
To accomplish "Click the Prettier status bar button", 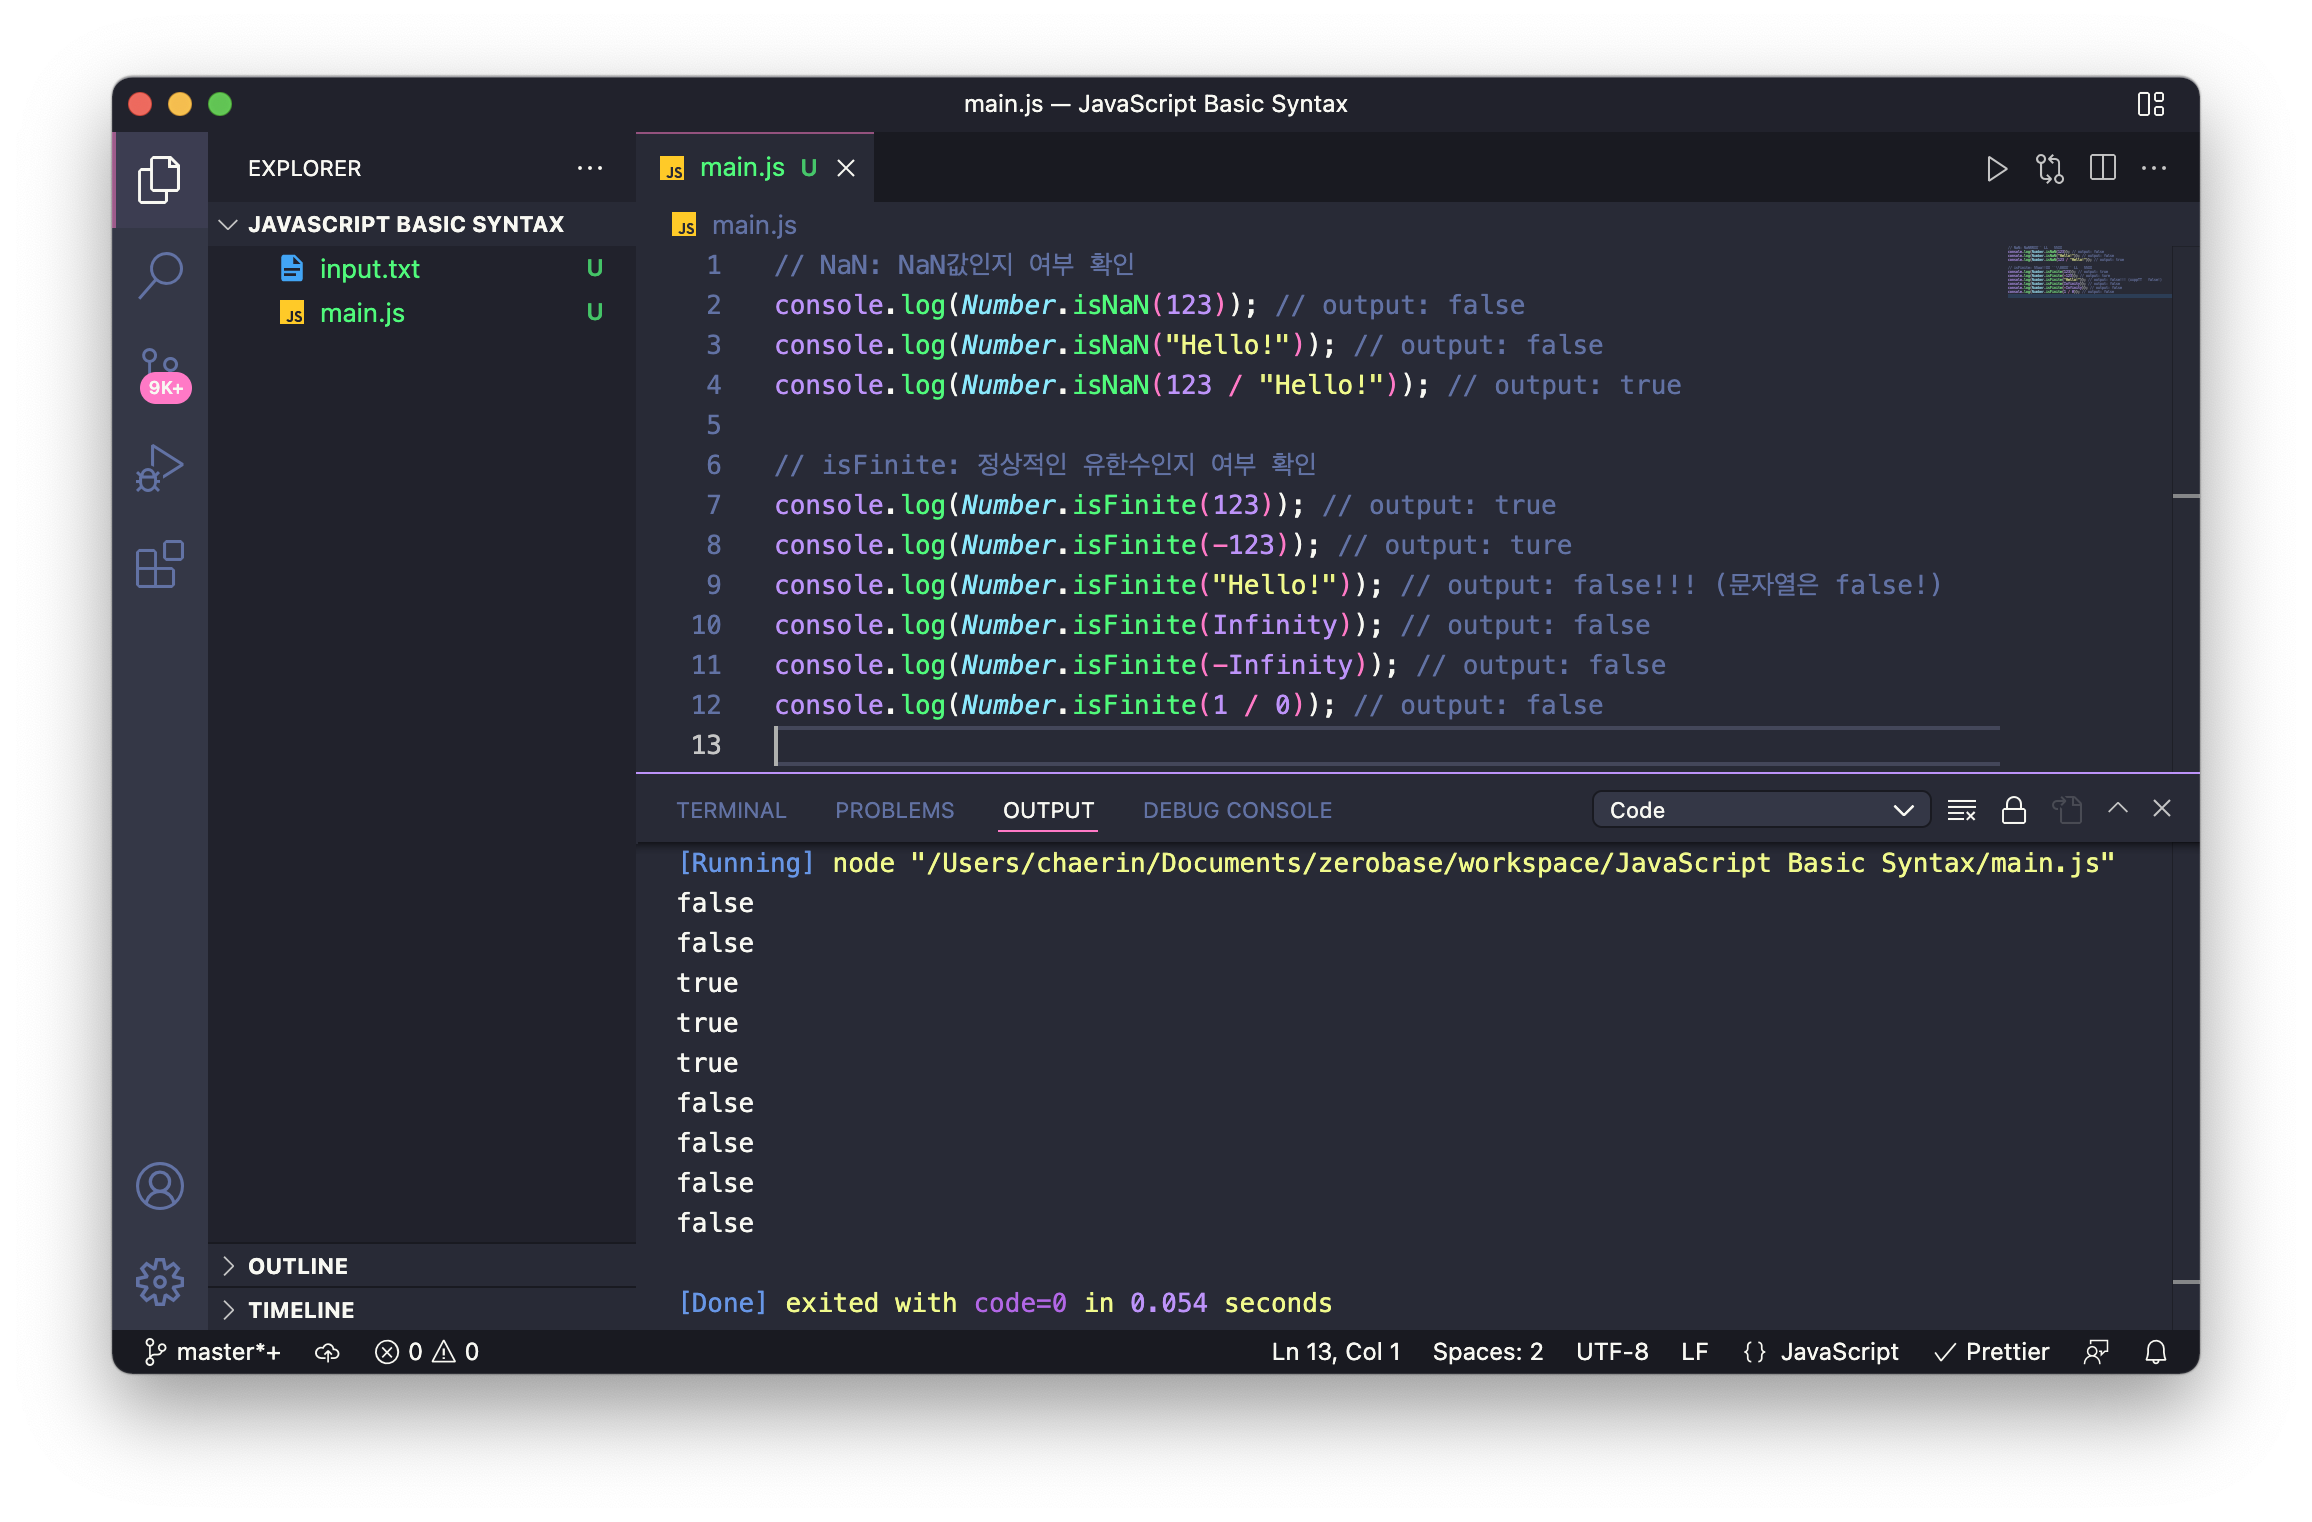I will (x=1992, y=1352).
